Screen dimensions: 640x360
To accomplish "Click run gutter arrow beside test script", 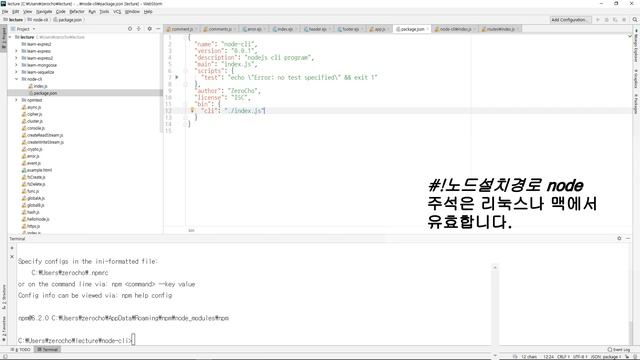I will click(177, 77).
